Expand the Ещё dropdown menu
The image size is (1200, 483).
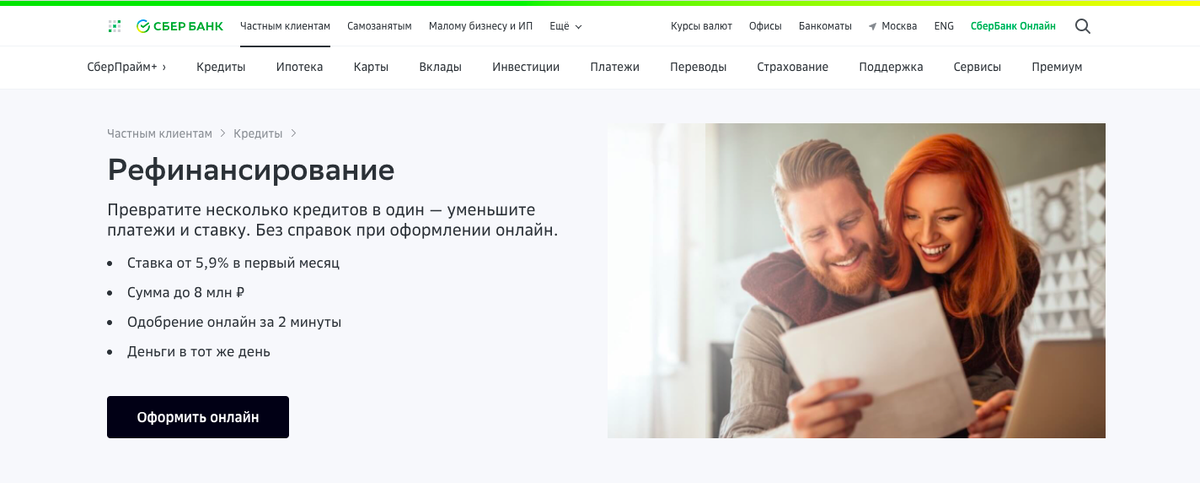[x=566, y=26]
